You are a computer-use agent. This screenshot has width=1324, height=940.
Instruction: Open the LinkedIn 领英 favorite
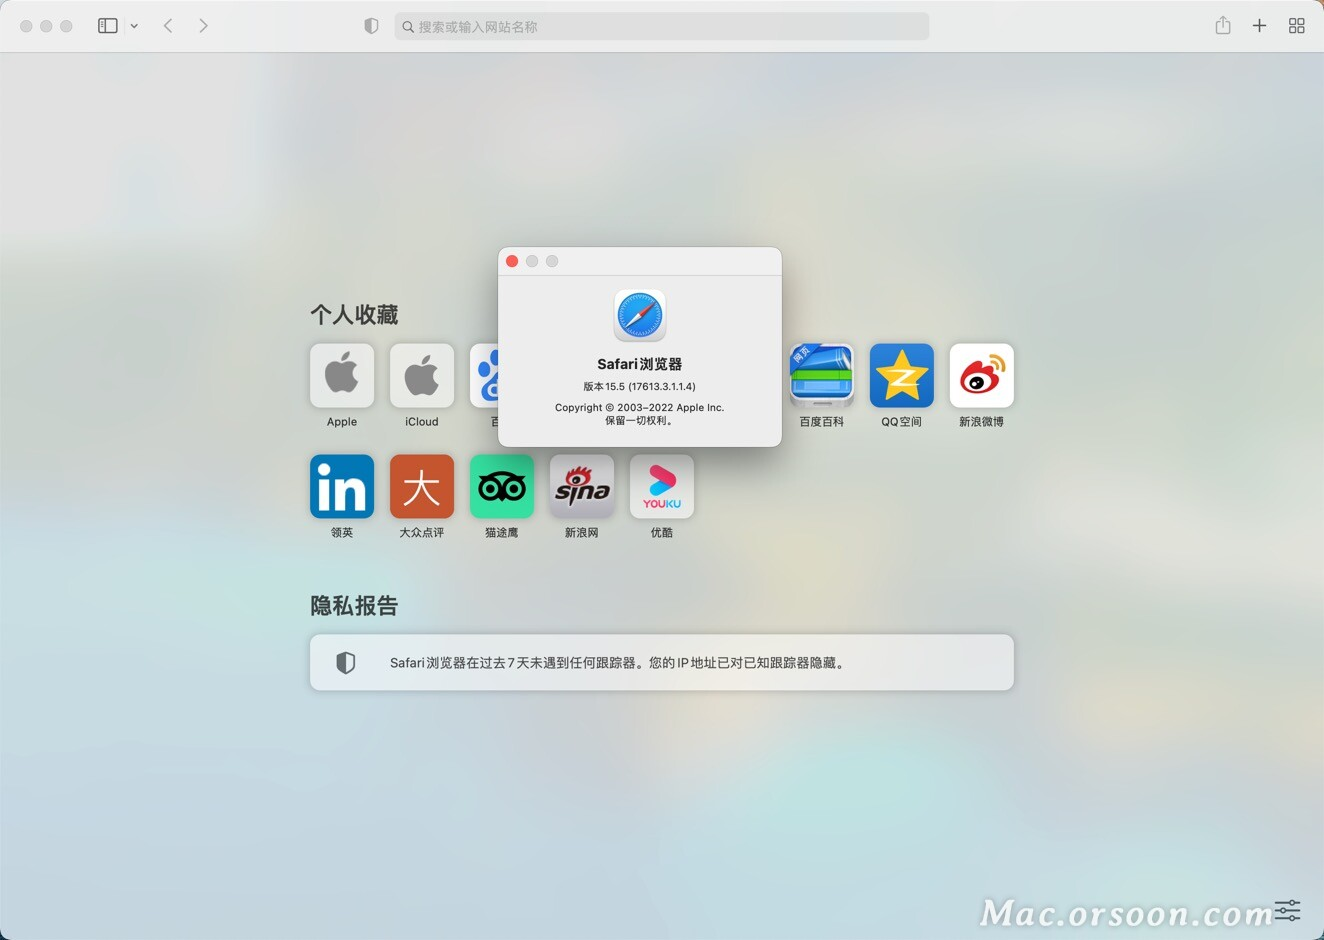click(x=342, y=487)
